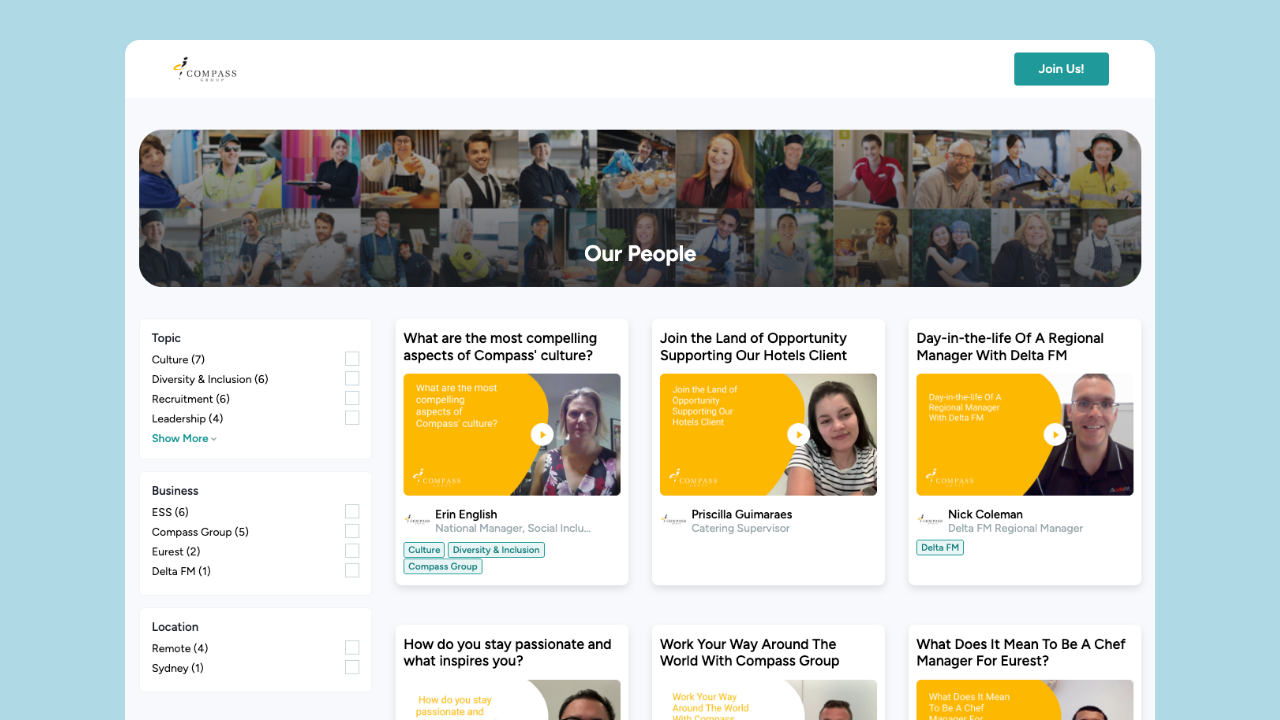Check the Leadership (4) topic filter
The image size is (1280, 720).
352,418
